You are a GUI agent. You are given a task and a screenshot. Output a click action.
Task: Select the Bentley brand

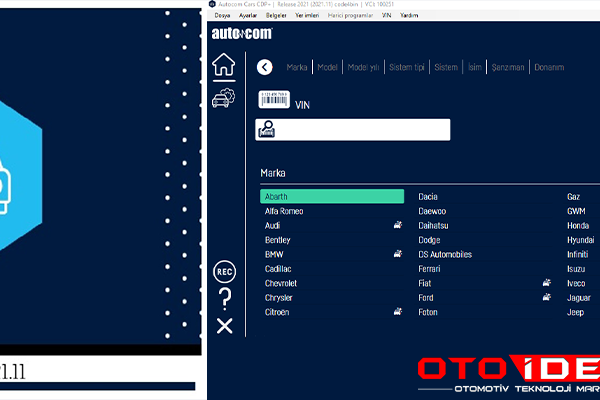(278, 240)
